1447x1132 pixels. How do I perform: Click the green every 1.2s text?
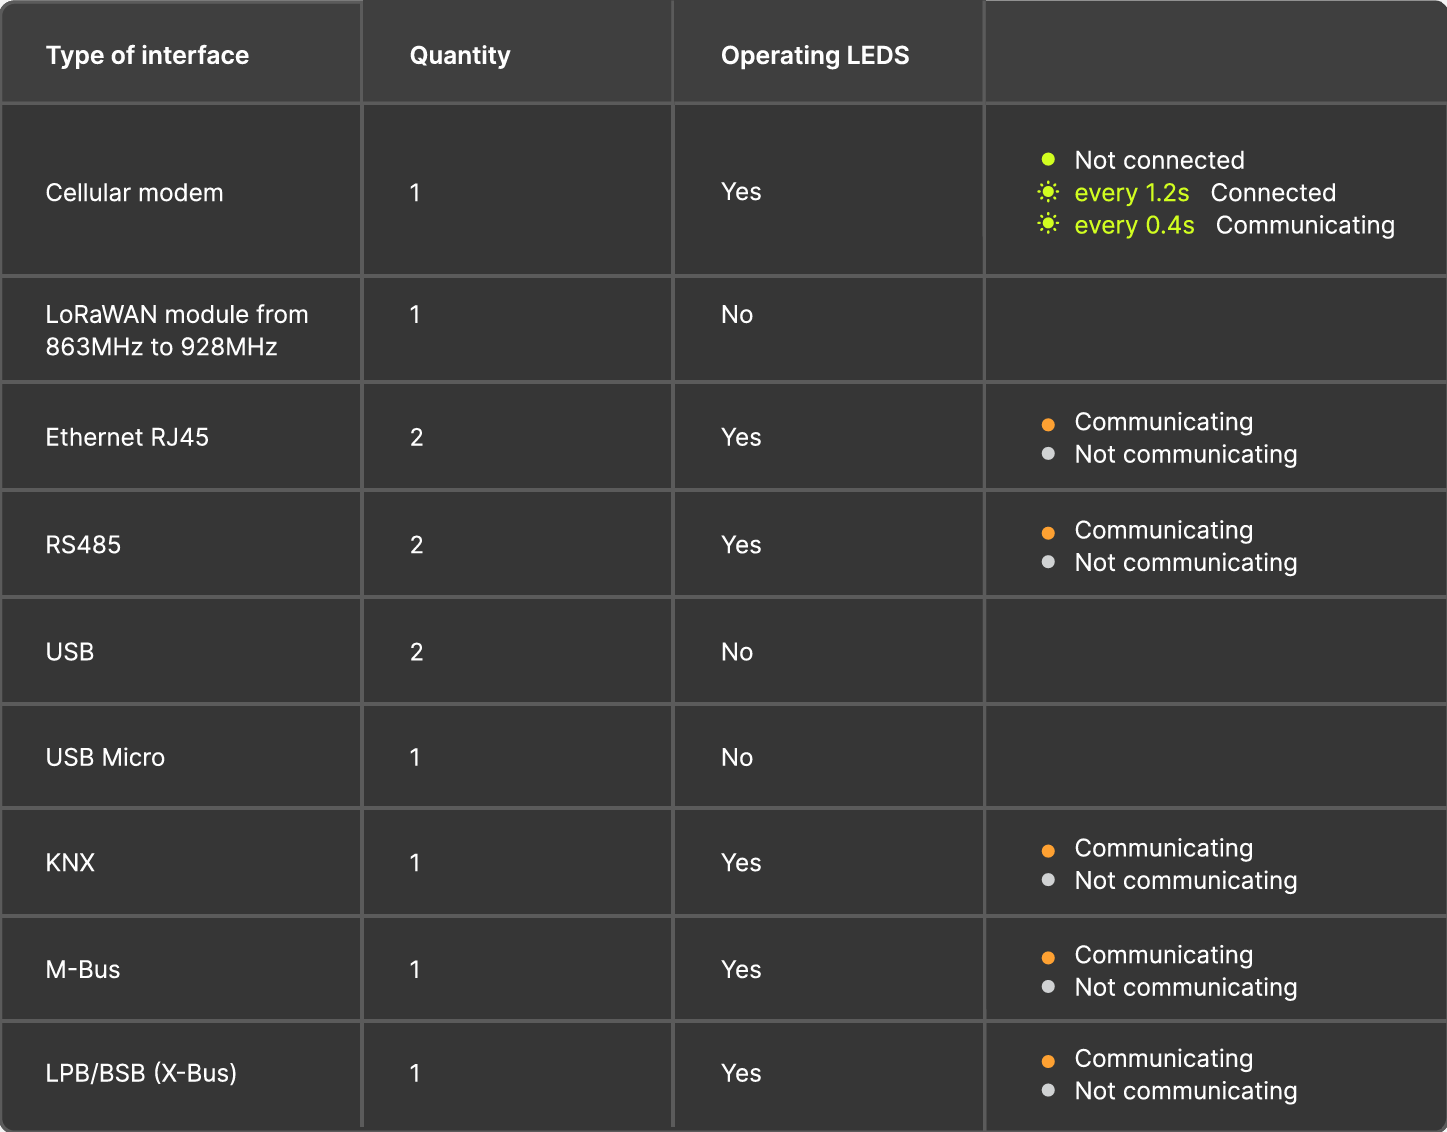point(1132,192)
